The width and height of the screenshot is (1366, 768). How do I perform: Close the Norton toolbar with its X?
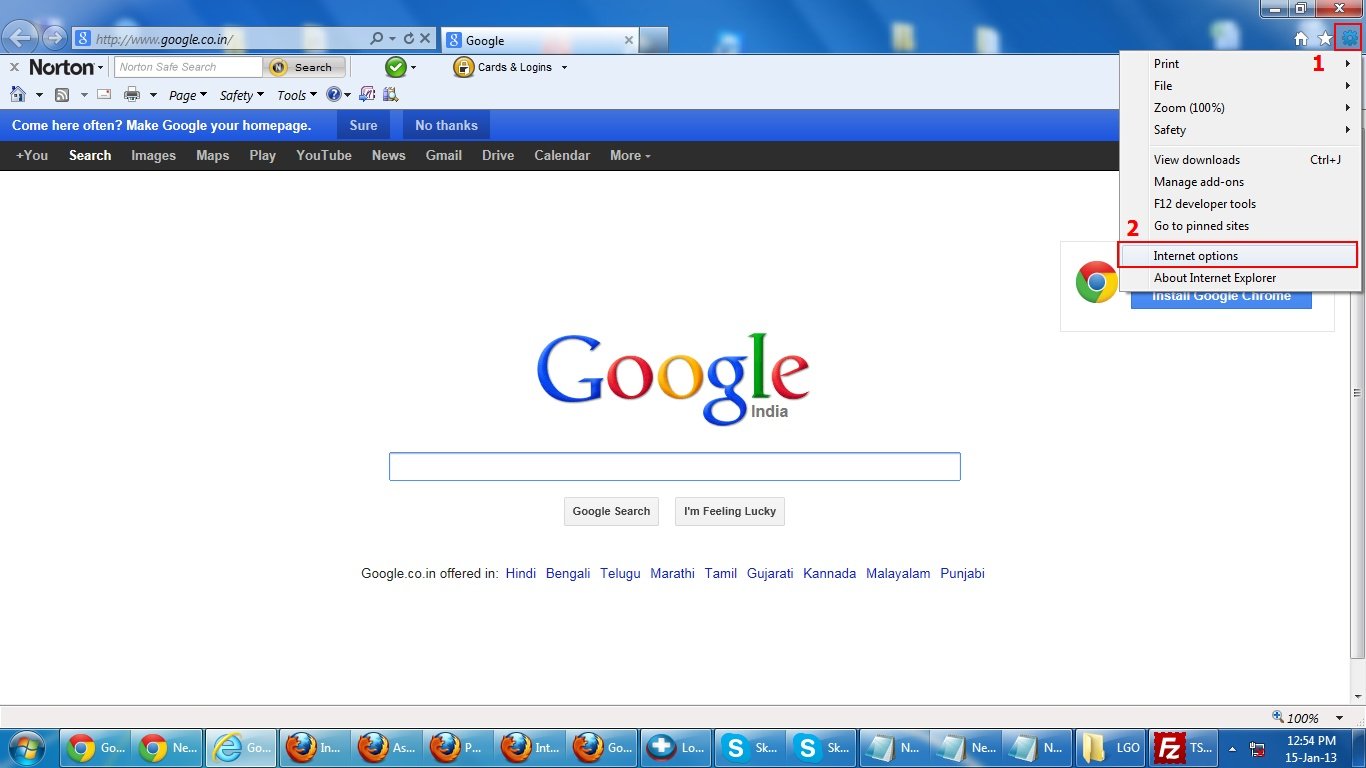tap(14, 67)
